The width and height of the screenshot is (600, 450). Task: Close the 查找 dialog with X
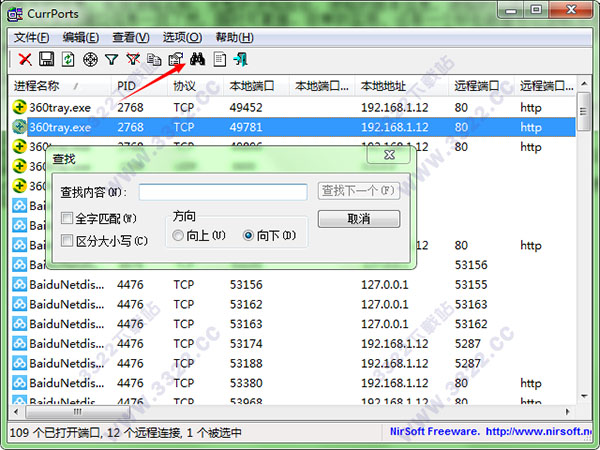pyautogui.click(x=389, y=155)
